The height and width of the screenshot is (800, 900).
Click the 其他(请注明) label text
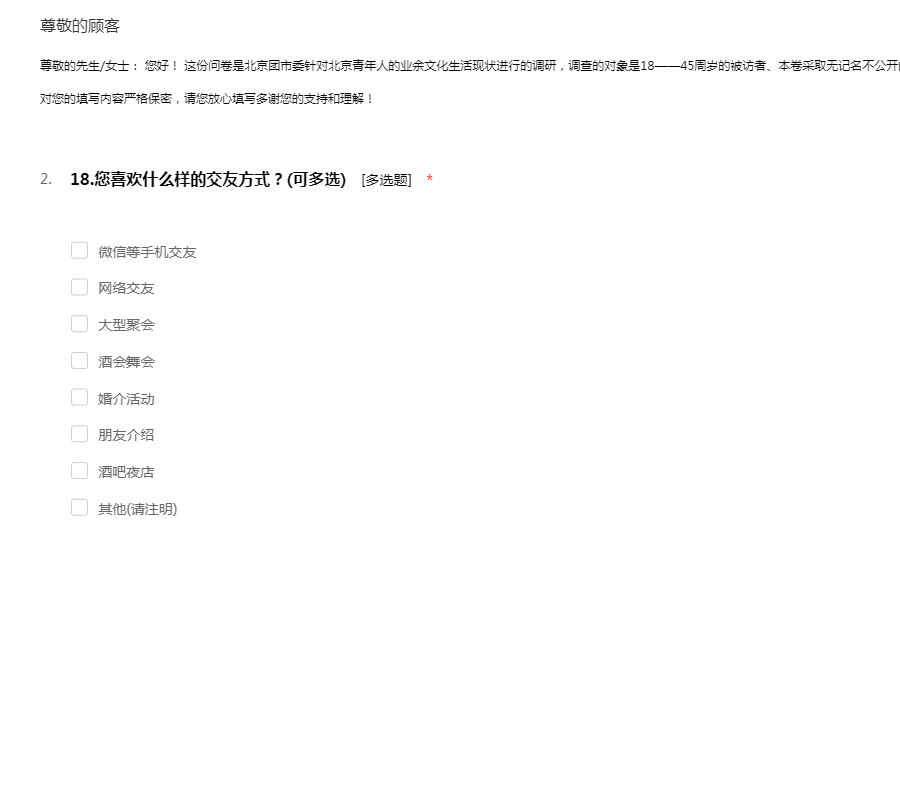tap(137, 509)
